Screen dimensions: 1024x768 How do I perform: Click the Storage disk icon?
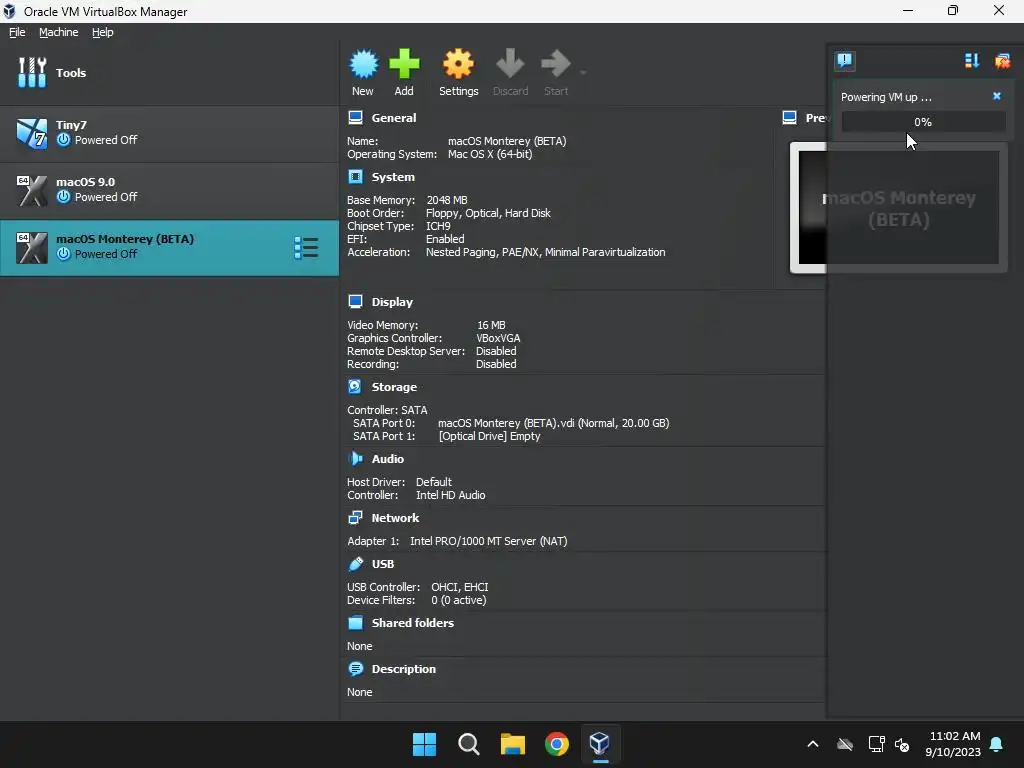(355, 387)
